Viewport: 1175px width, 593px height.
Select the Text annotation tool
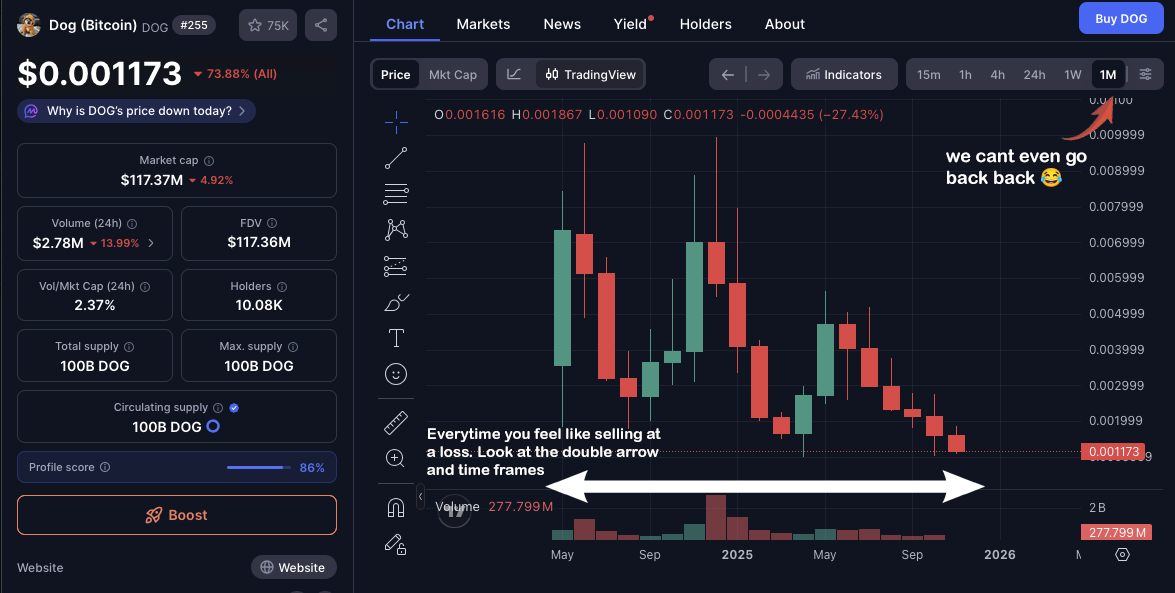[396, 338]
